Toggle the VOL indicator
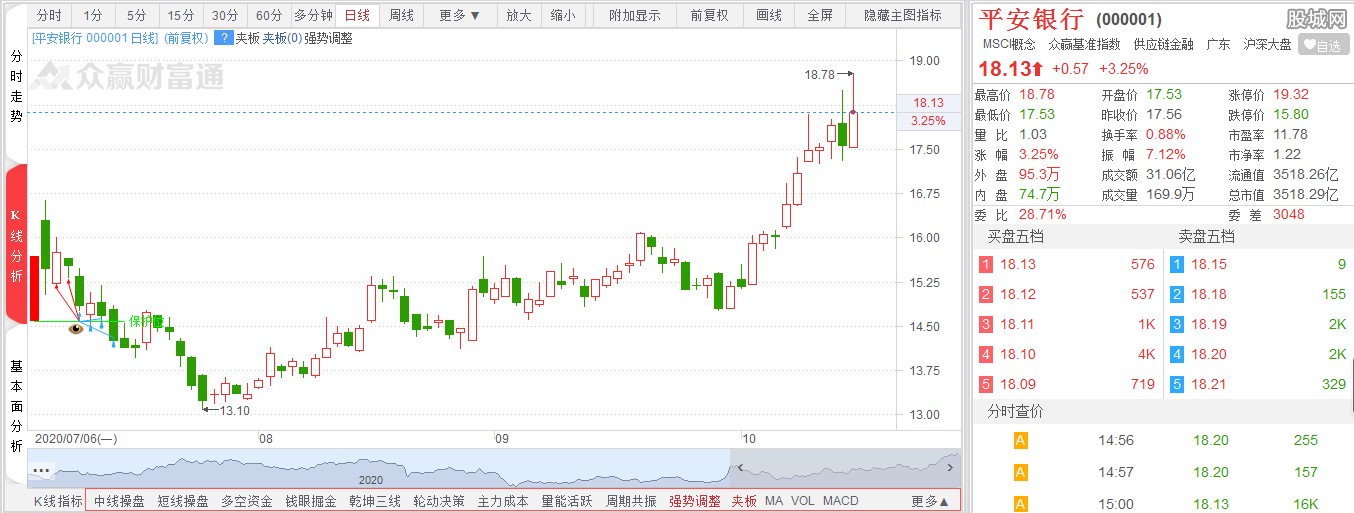 [803, 501]
